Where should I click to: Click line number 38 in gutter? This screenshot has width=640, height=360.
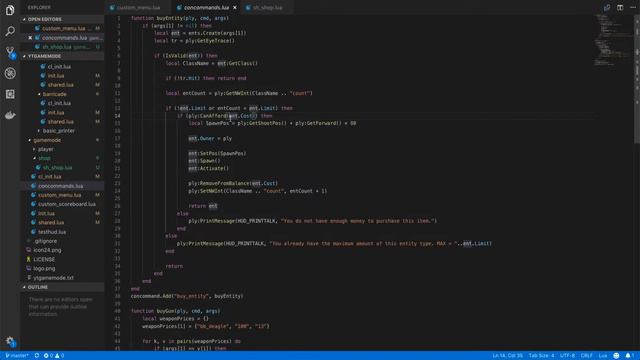pyautogui.click(x=118, y=296)
